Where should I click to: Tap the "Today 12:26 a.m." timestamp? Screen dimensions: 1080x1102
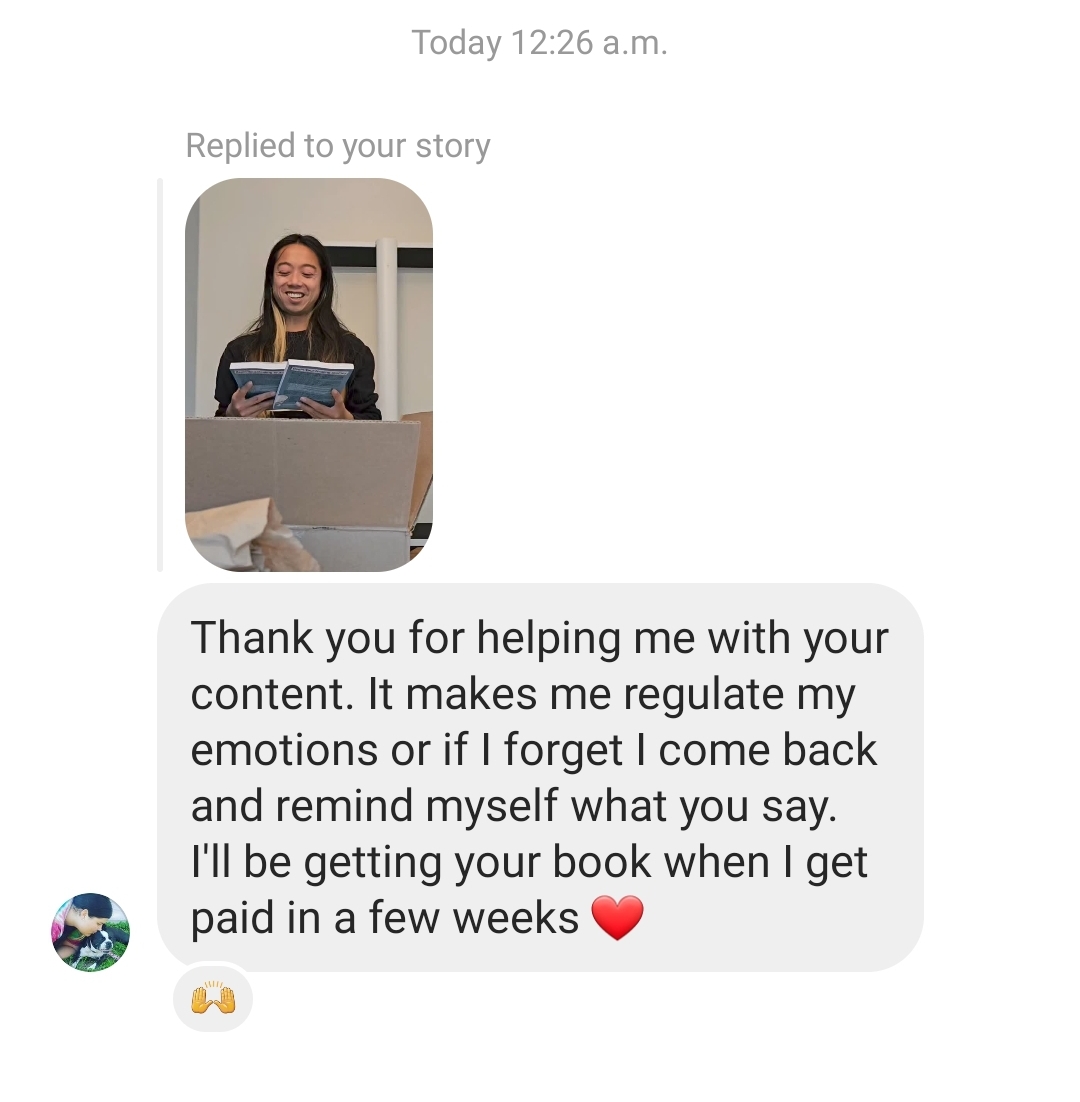(x=540, y=43)
